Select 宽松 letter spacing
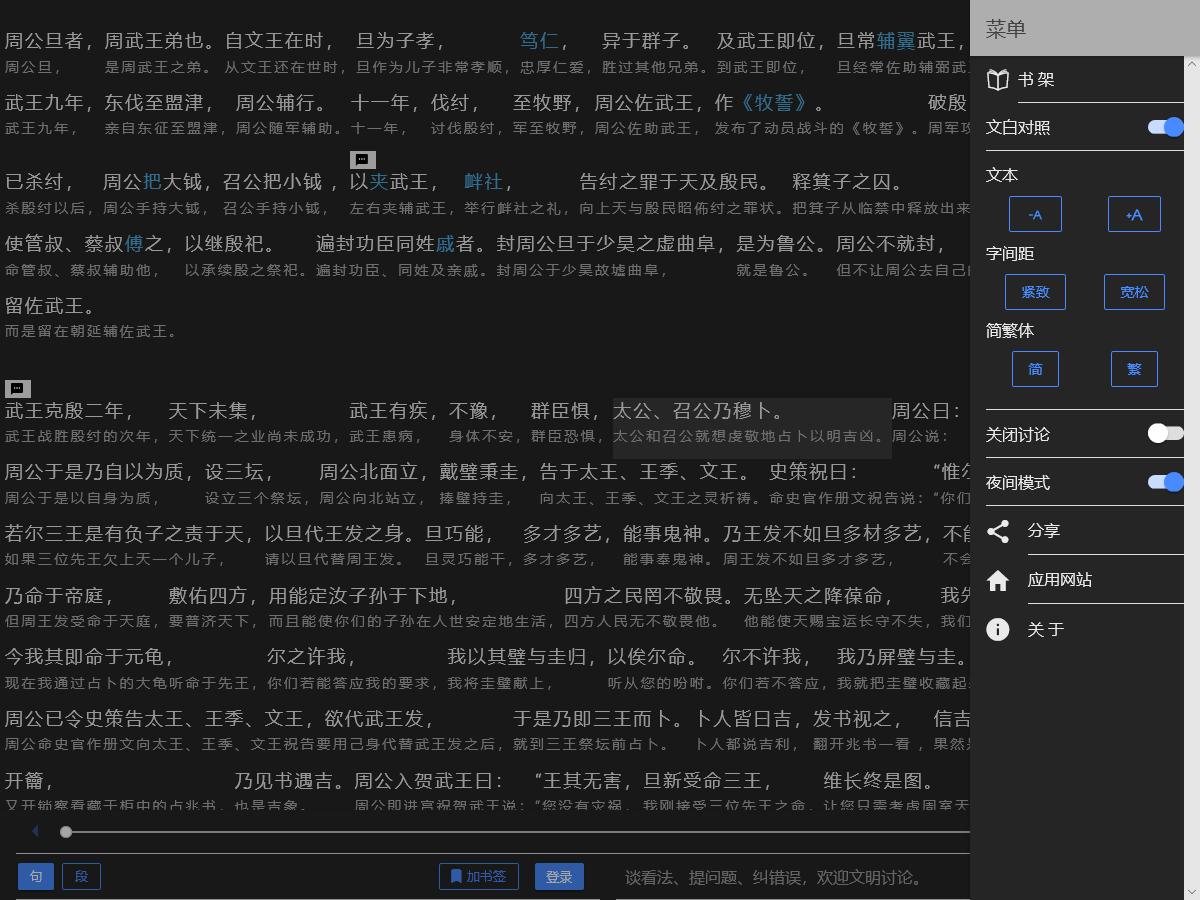The width and height of the screenshot is (1200, 900). coord(1134,291)
